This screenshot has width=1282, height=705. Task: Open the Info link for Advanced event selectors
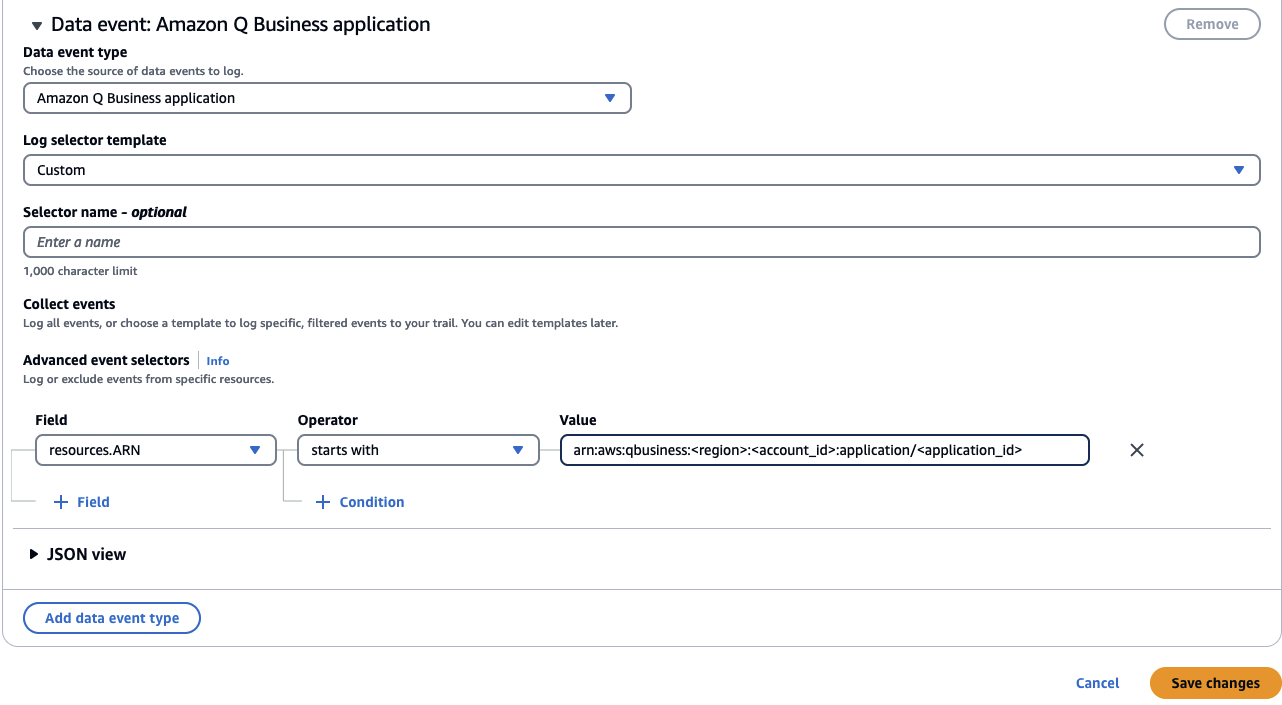coord(217,361)
